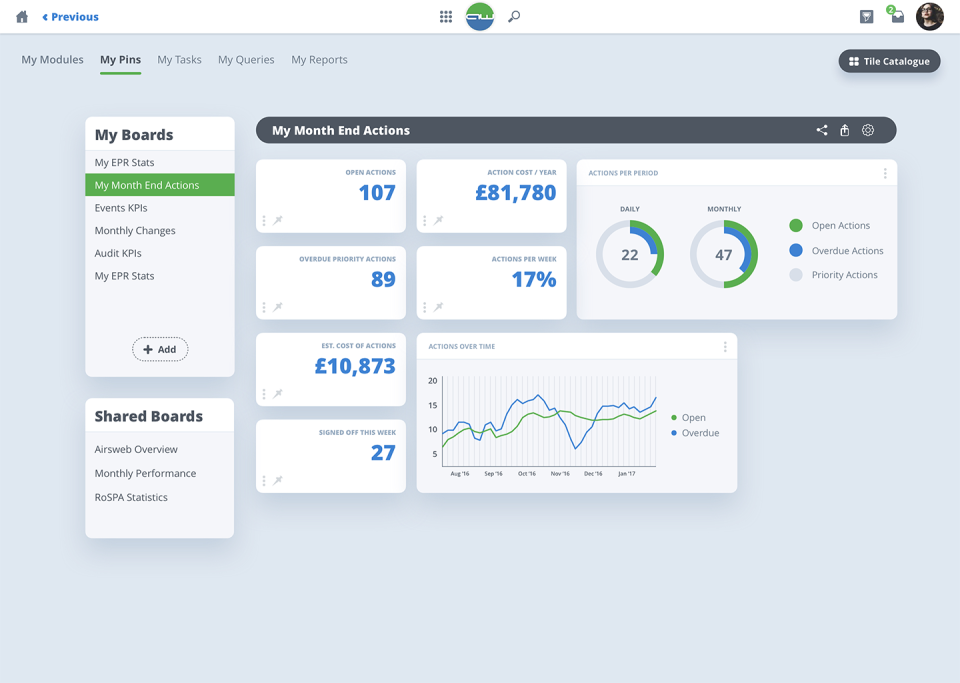Toggle Open series in line chart legend
Screen dimensions: 960x683
coord(688,417)
